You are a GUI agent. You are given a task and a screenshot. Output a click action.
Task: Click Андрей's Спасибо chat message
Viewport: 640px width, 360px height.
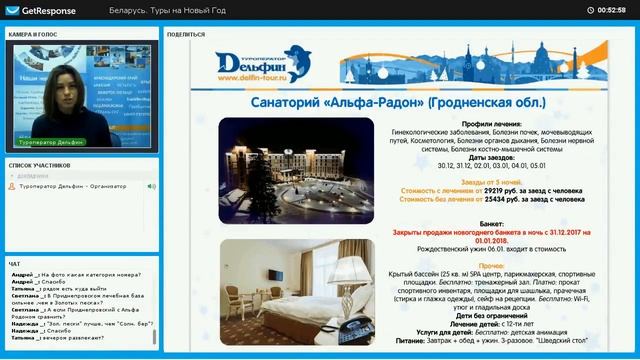[x=38, y=282]
